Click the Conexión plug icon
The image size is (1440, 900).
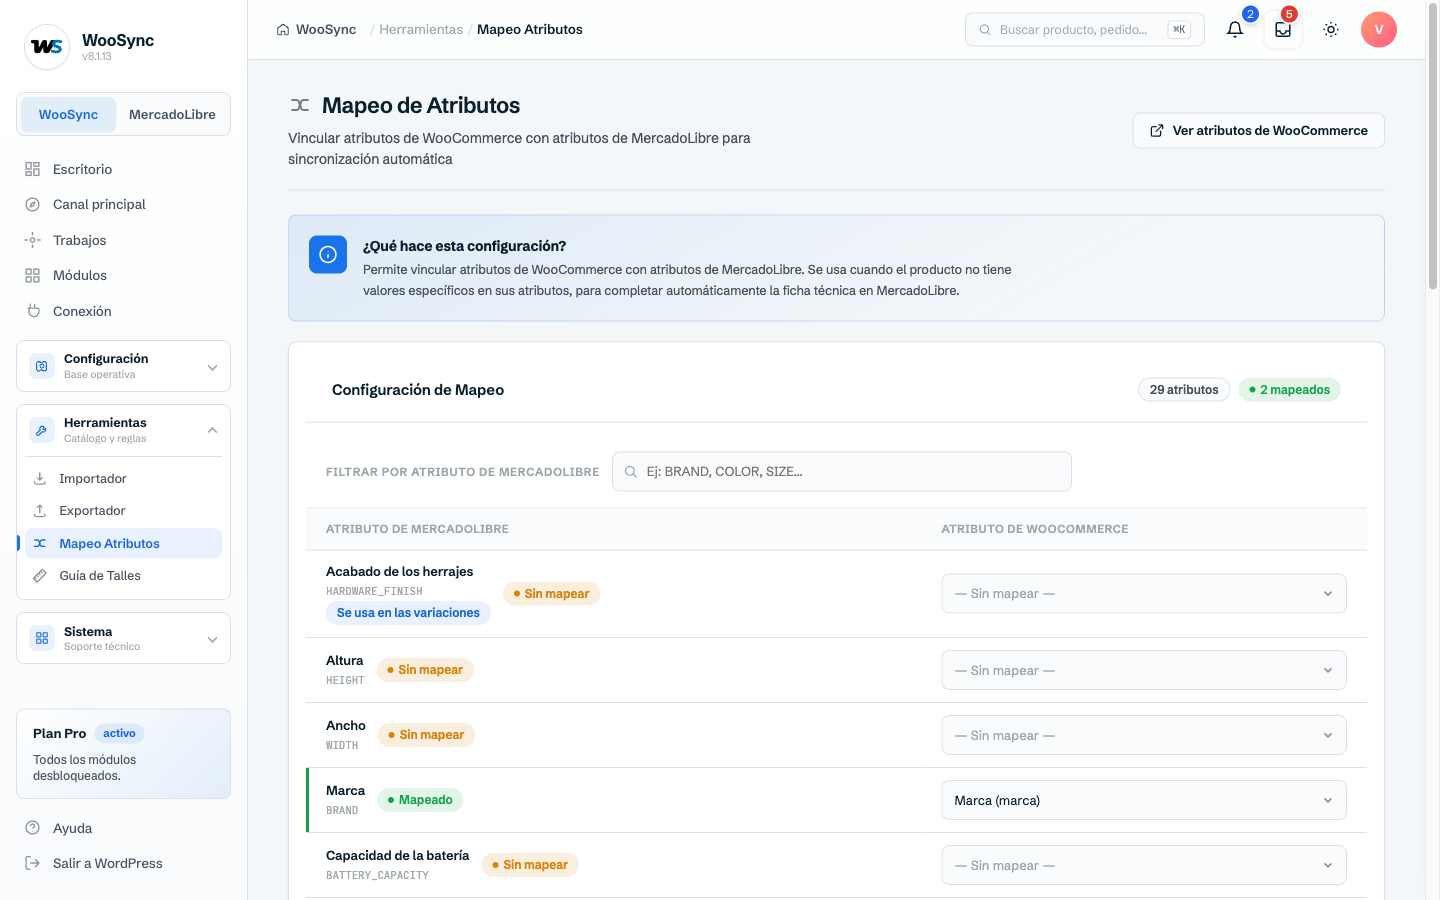(33, 311)
